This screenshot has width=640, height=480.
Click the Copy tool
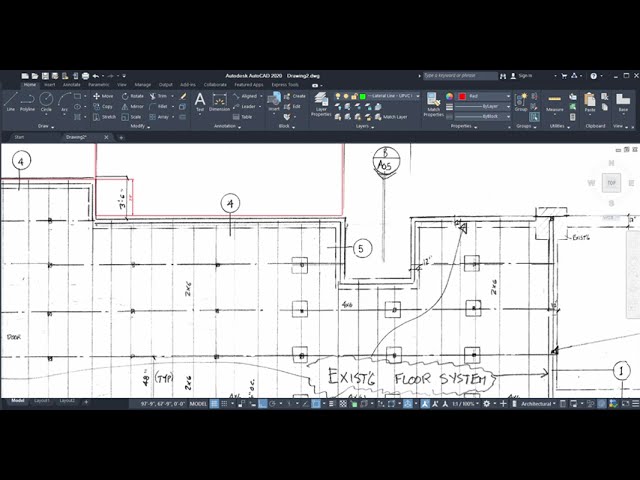(x=103, y=107)
